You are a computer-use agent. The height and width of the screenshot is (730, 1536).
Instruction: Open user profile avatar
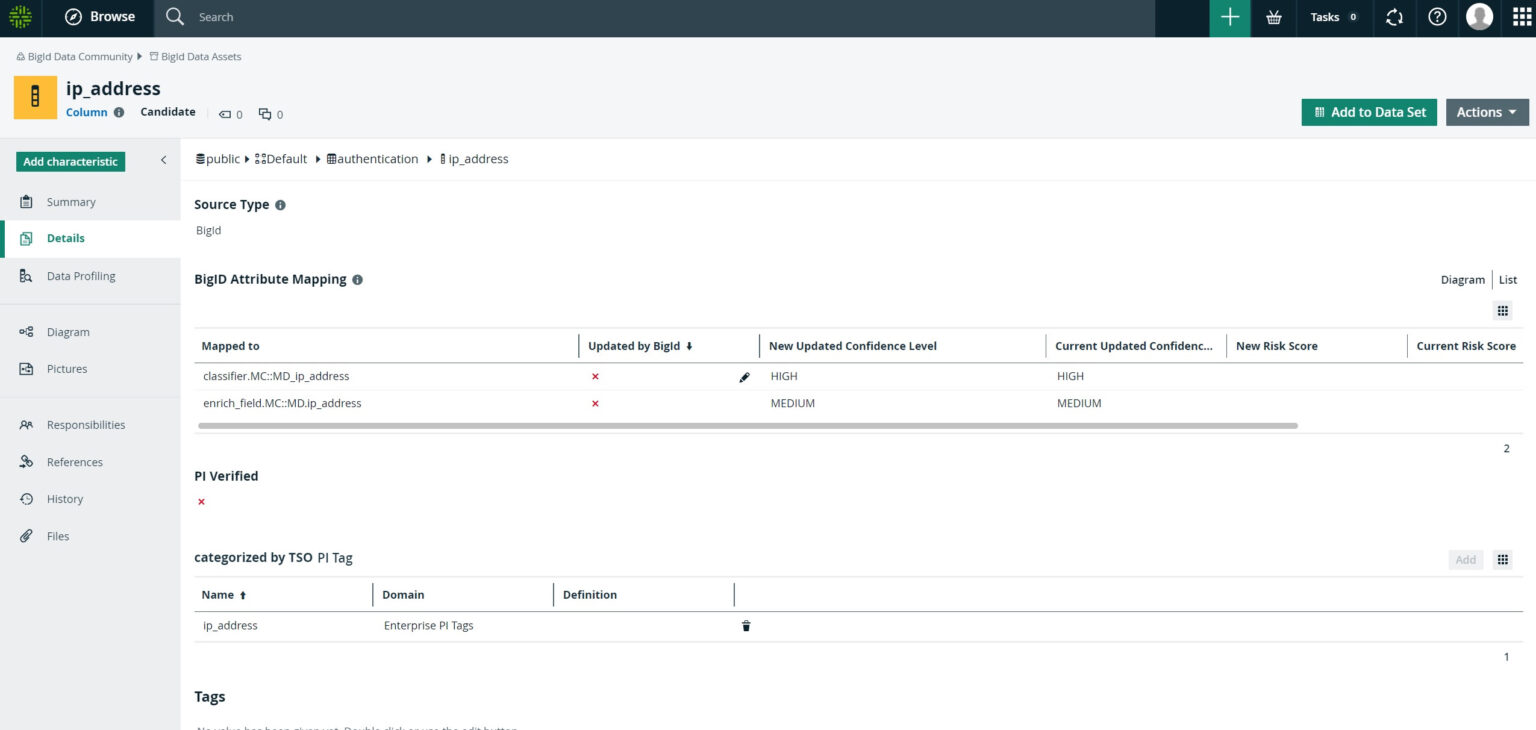1479,17
